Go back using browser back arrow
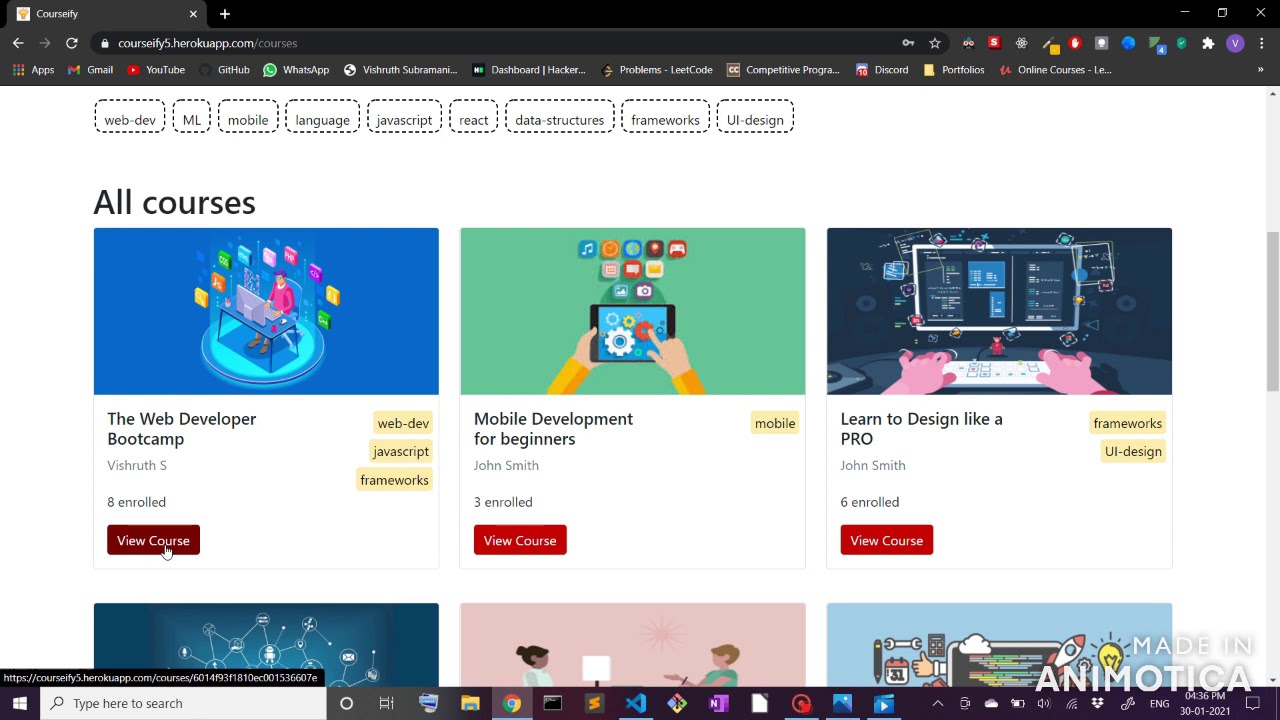Viewport: 1280px width, 720px height. click(x=18, y=43)
